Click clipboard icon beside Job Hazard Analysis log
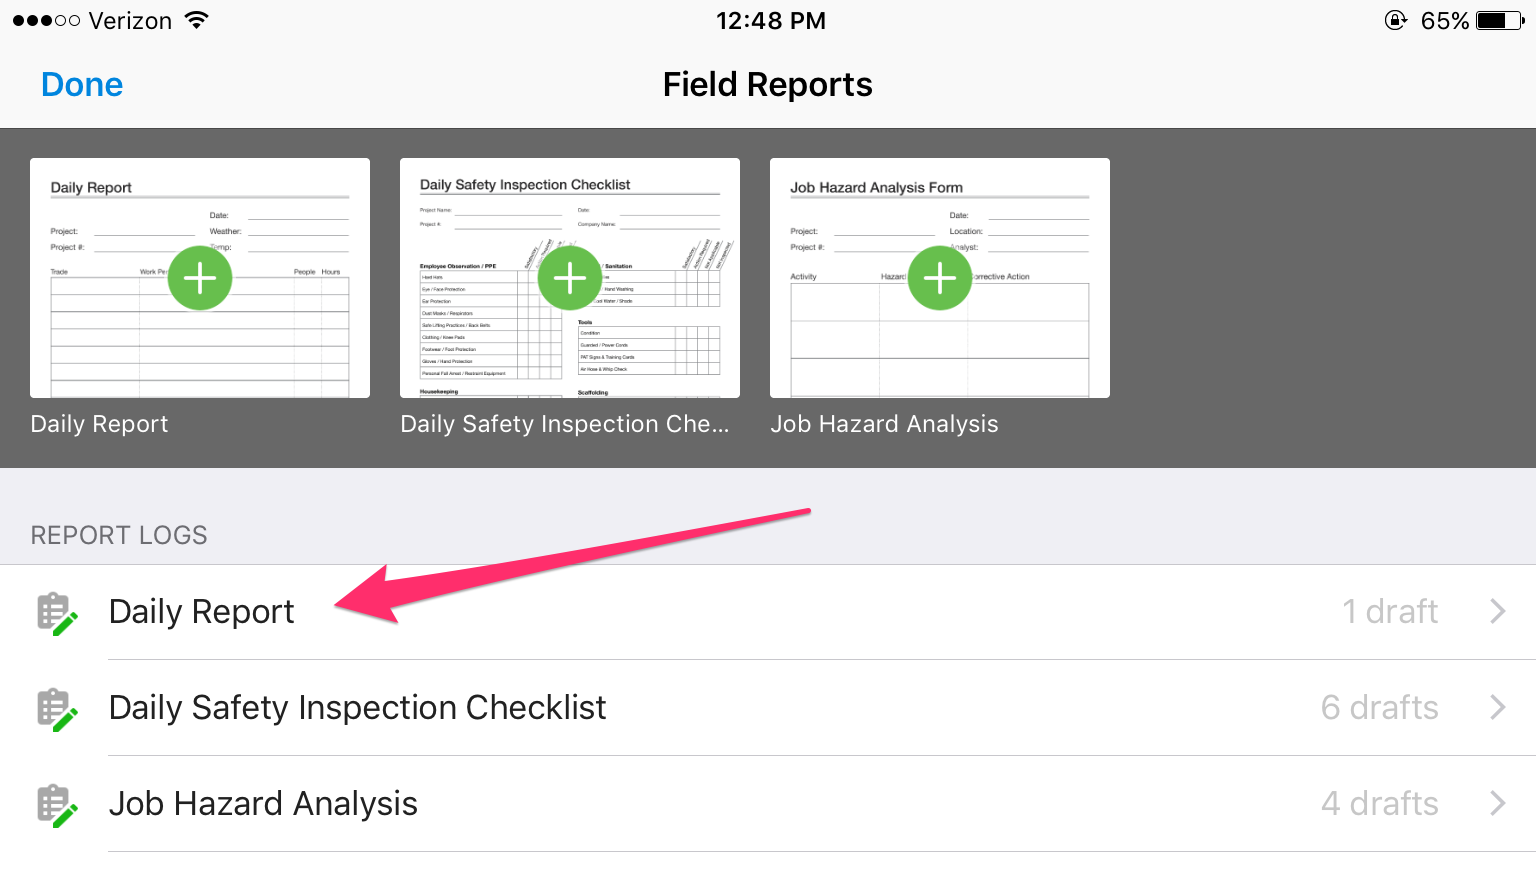The width and height of the screenshot is (1536, 870). click(x=56, y=805)
